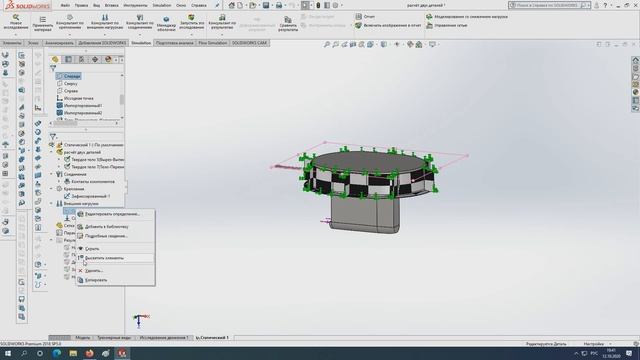Select DisplayManager color sphere tab icon

(108, 60)
